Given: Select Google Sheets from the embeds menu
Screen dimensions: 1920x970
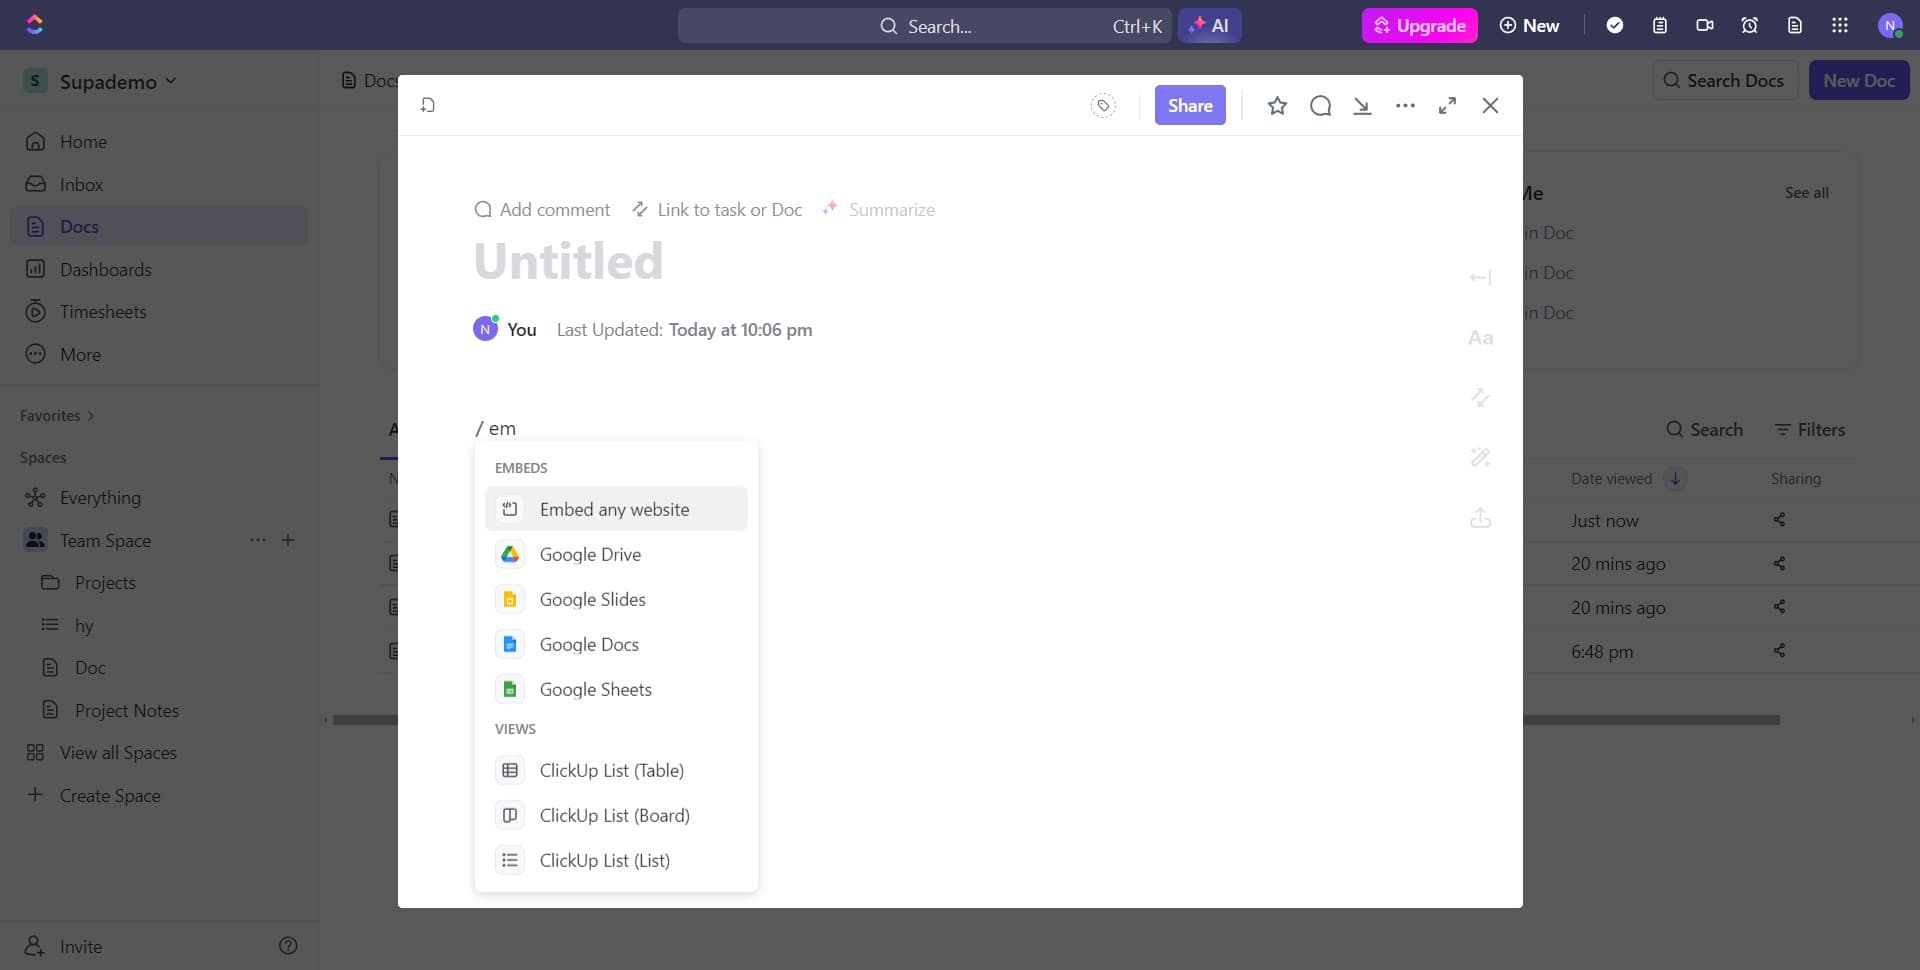Looking at the screenshot, I should click(x=597, y=689).
